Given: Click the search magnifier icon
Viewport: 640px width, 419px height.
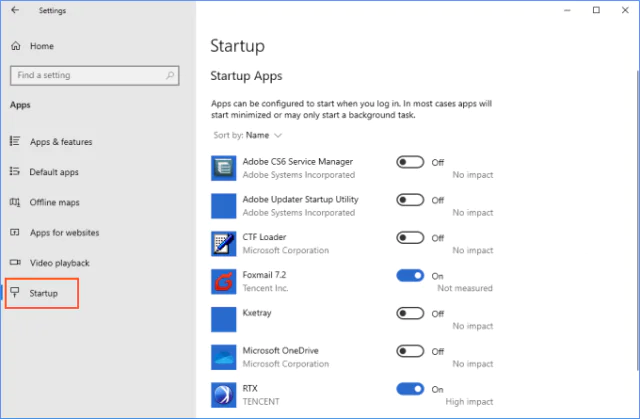Looking at the screenshot, I should click(x=170, y=75).
